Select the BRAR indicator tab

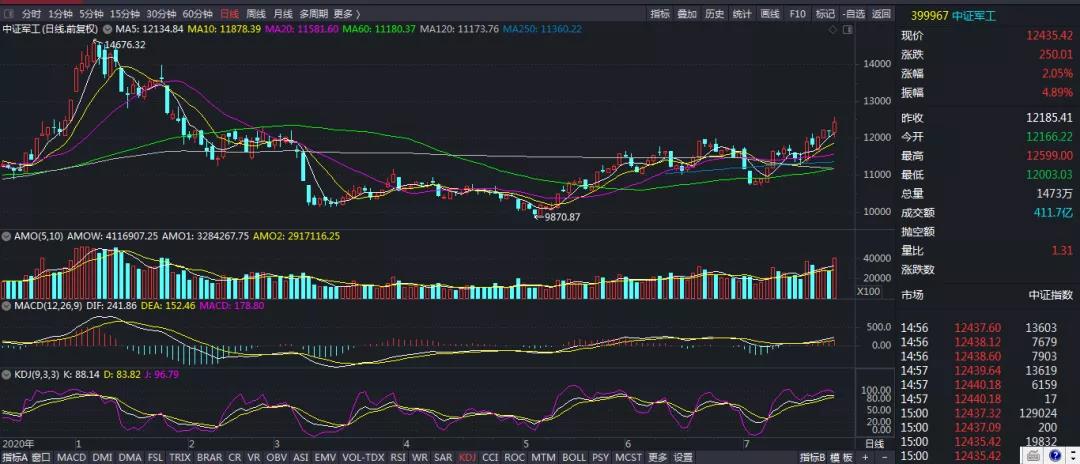pyautogui.click(x=209, y=457)
